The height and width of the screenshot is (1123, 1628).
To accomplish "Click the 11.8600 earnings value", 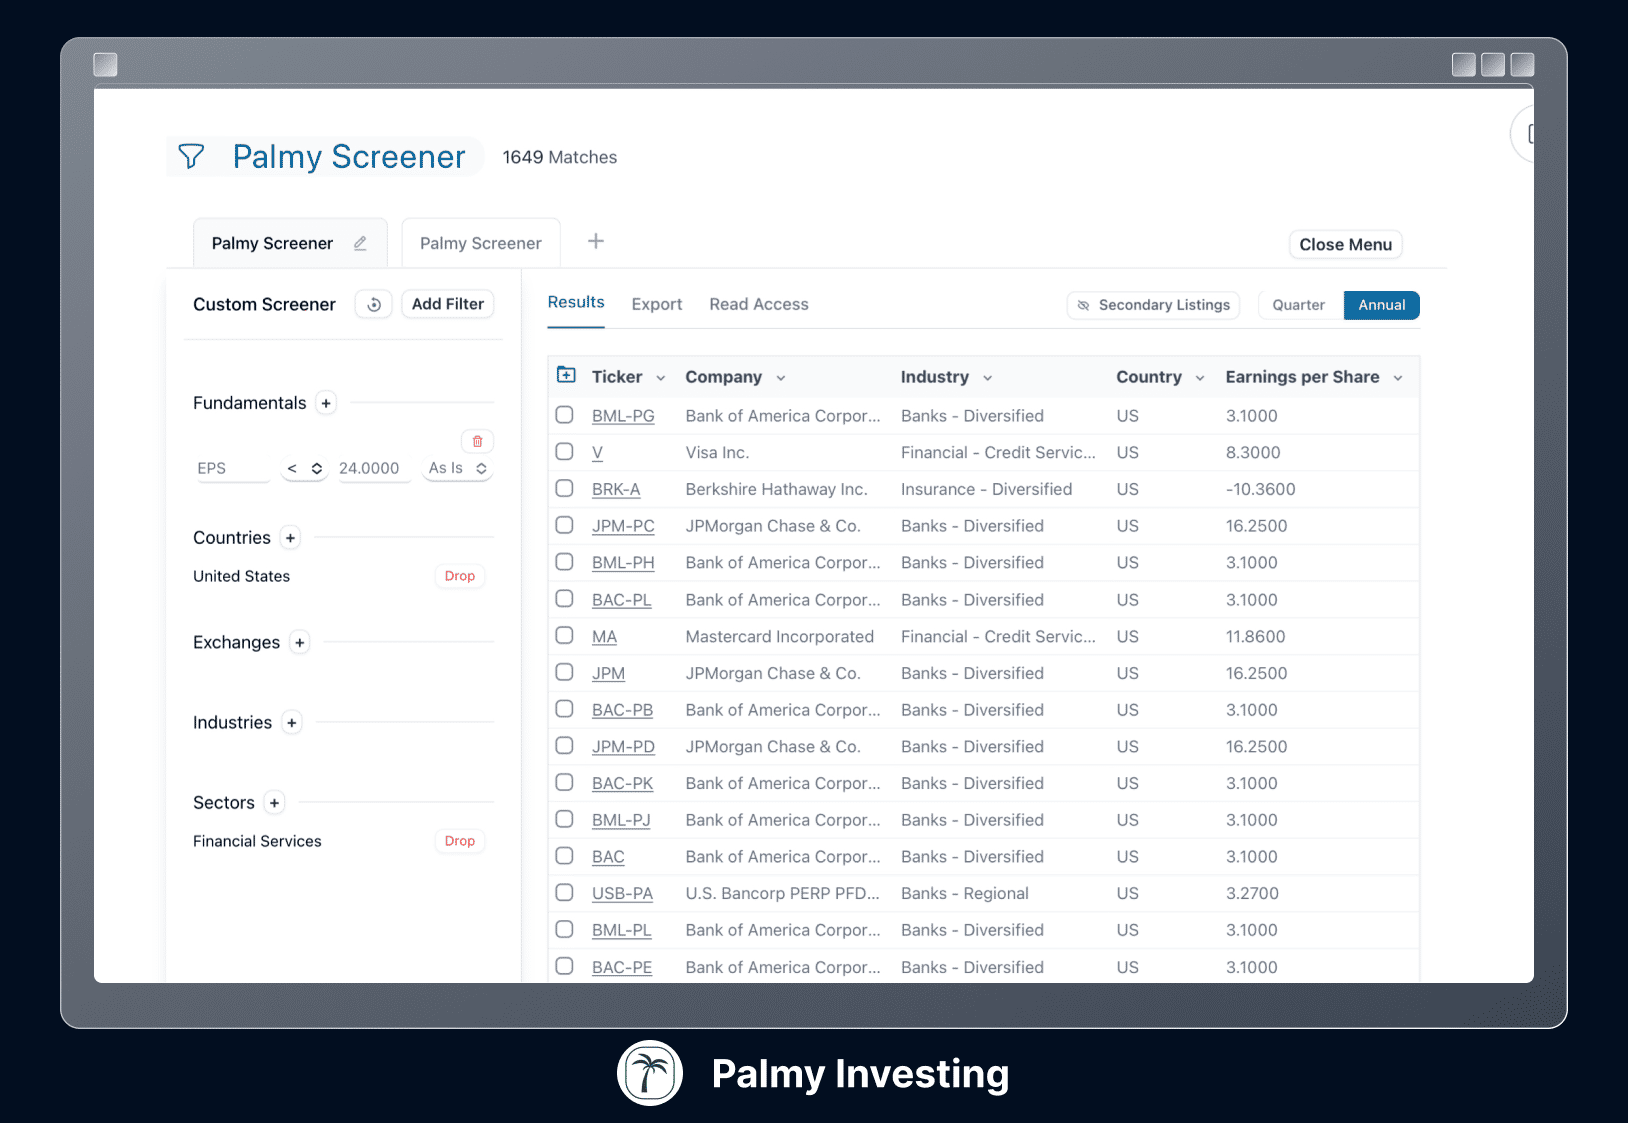I will pyautogui.click(x=1255, y=636).
